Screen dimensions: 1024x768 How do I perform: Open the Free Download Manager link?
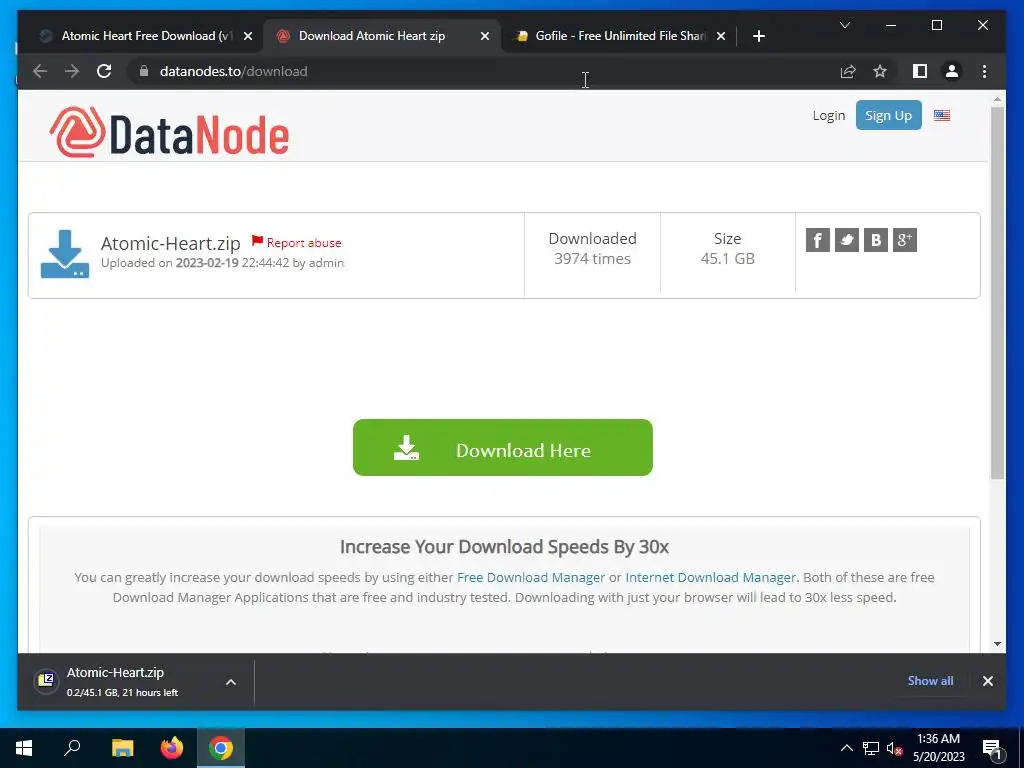(530, 577)
